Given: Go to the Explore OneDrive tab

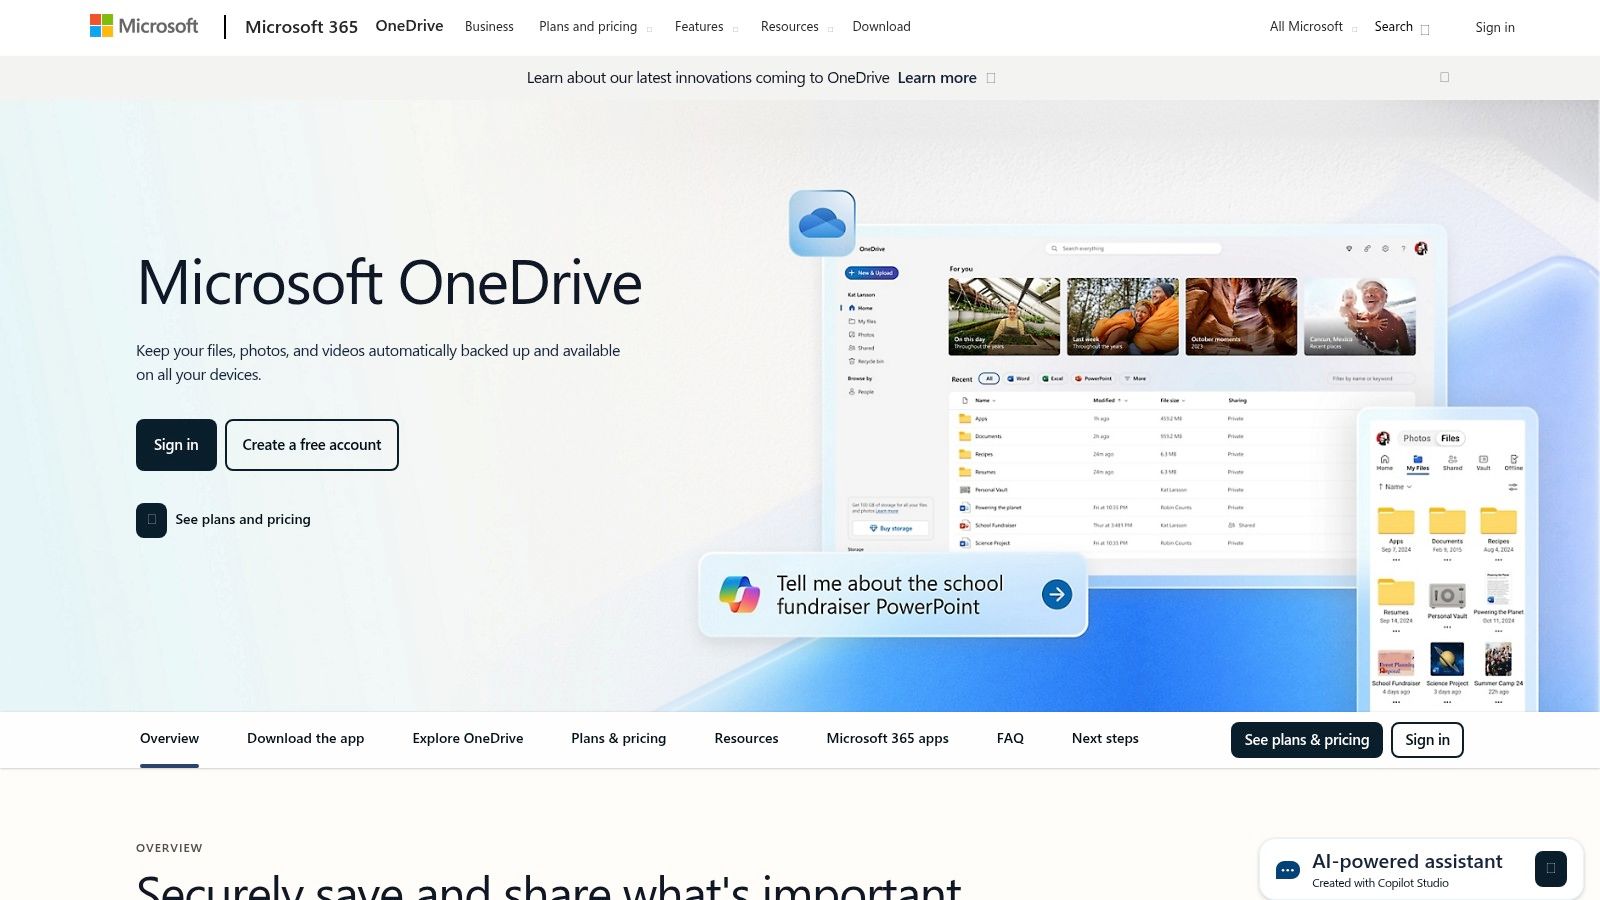Looking at the screenshot, I should pyautogui.click(x=467, y=739).
